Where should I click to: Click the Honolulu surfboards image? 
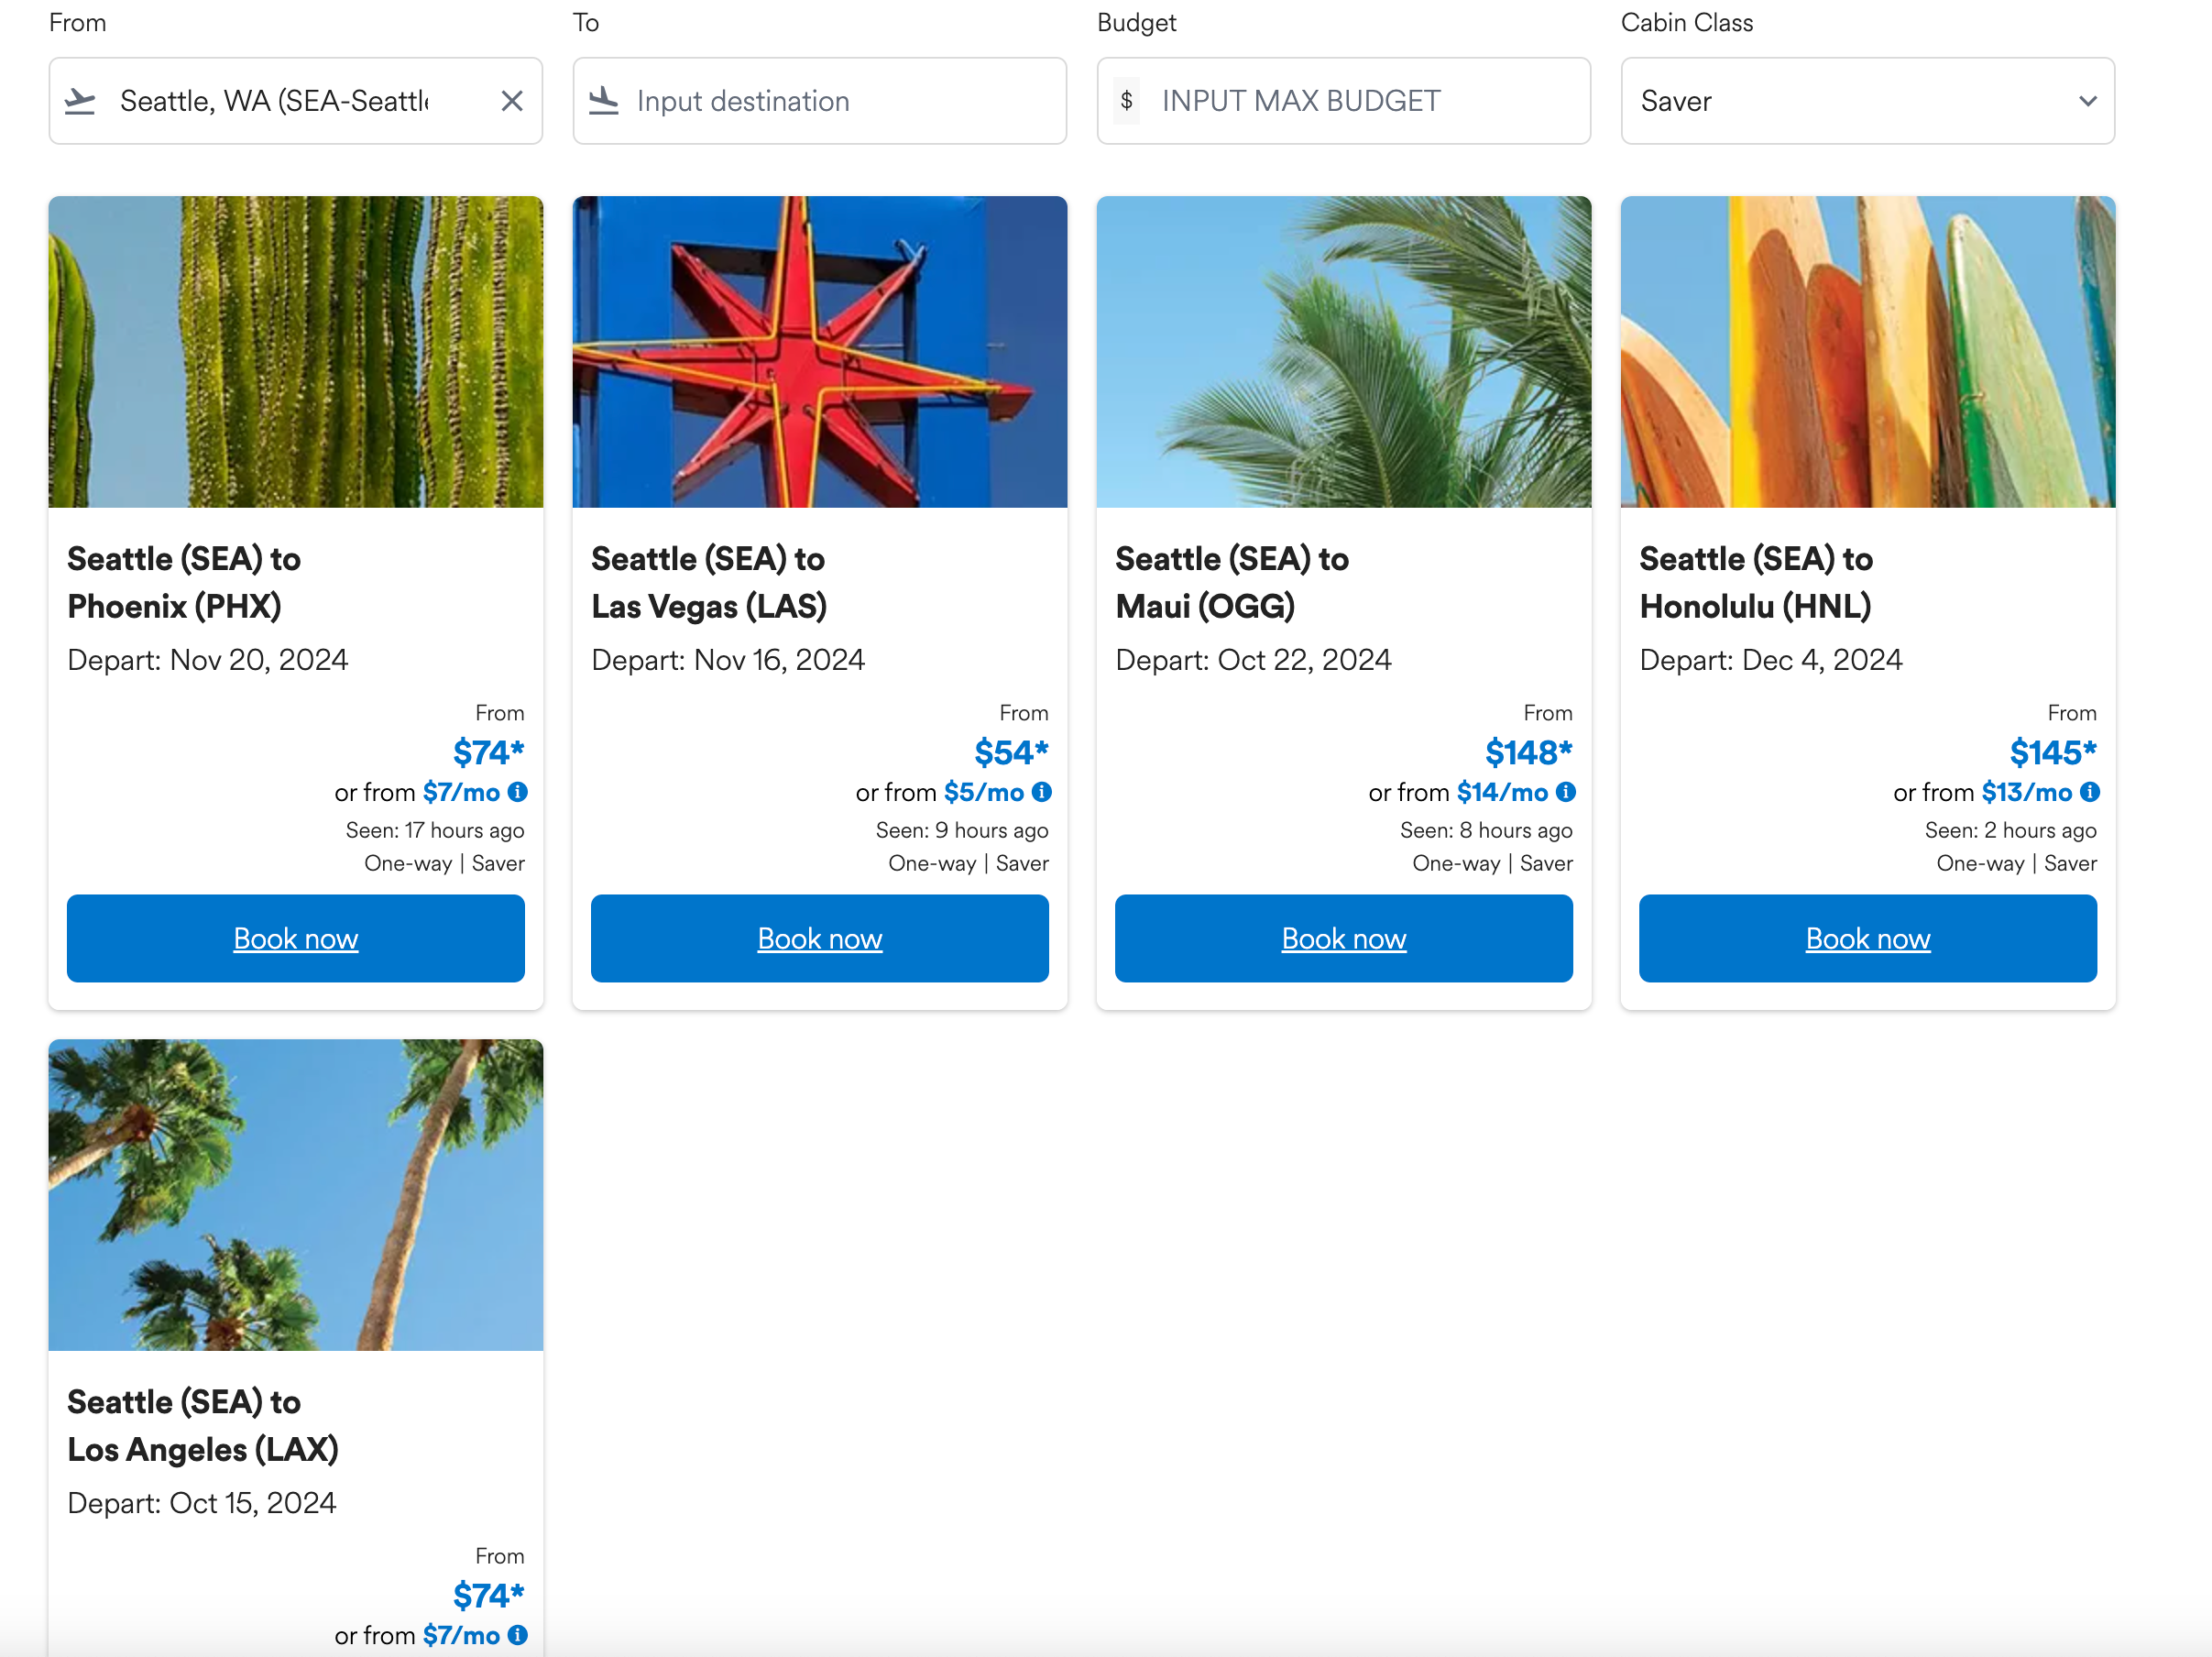point(1867,351)
